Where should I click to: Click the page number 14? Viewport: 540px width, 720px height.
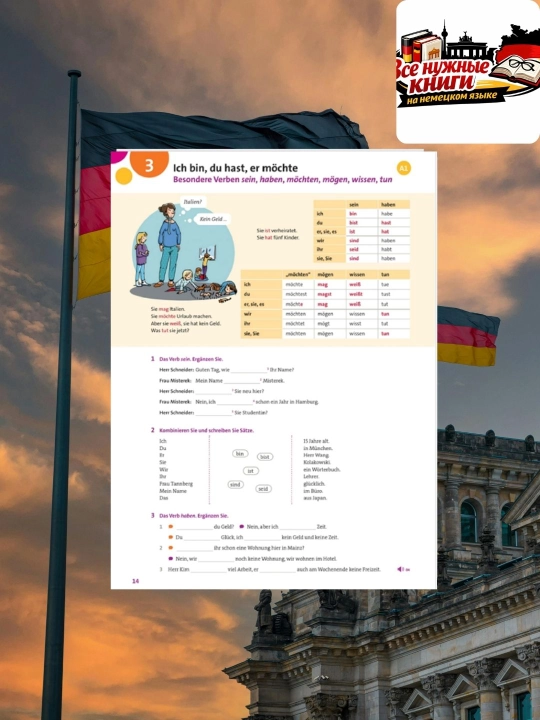135,581
